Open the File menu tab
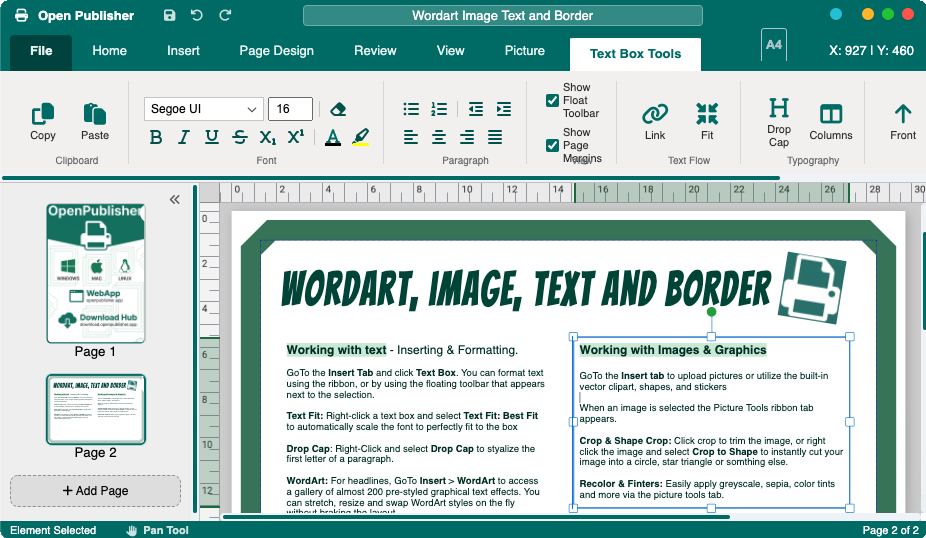This screenshot has width=926, height=538. pyautogui.click(x=41, y=51)
